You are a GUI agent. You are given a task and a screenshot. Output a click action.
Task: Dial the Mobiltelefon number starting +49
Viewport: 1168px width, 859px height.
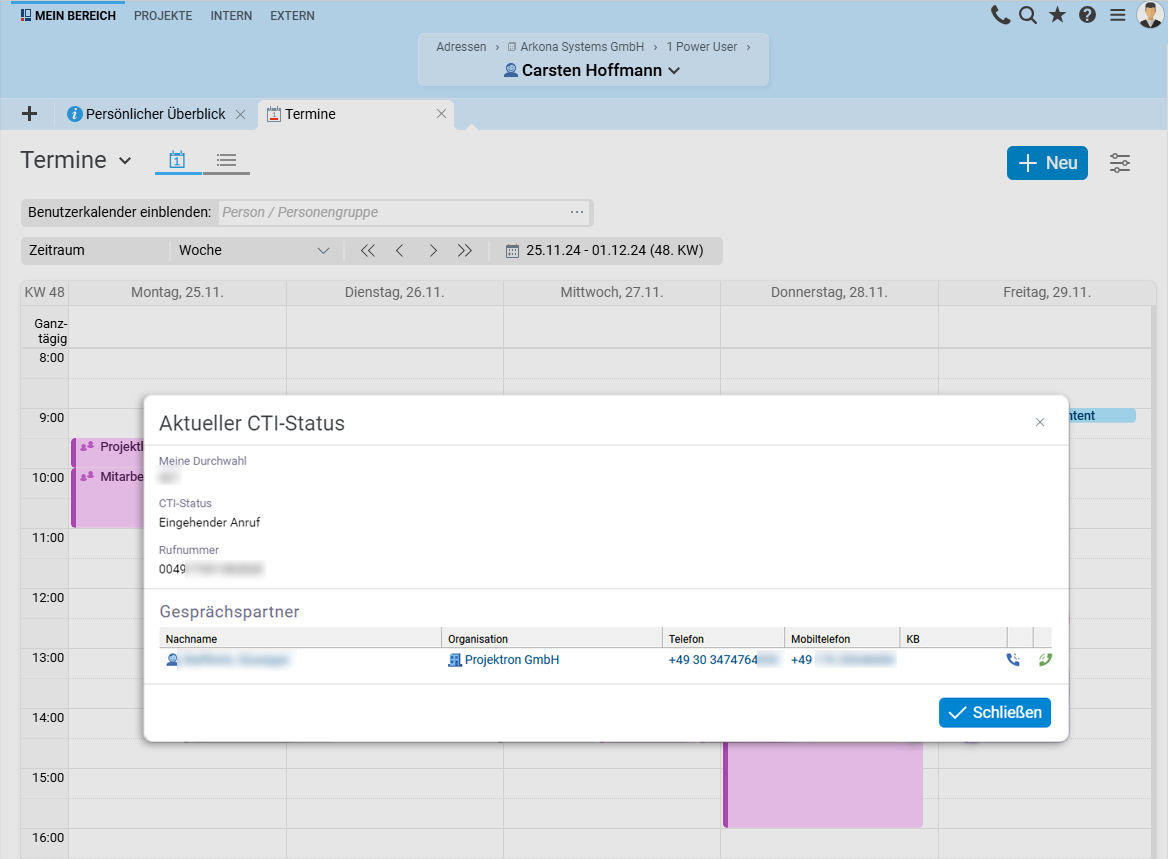[x=842, y=659]
